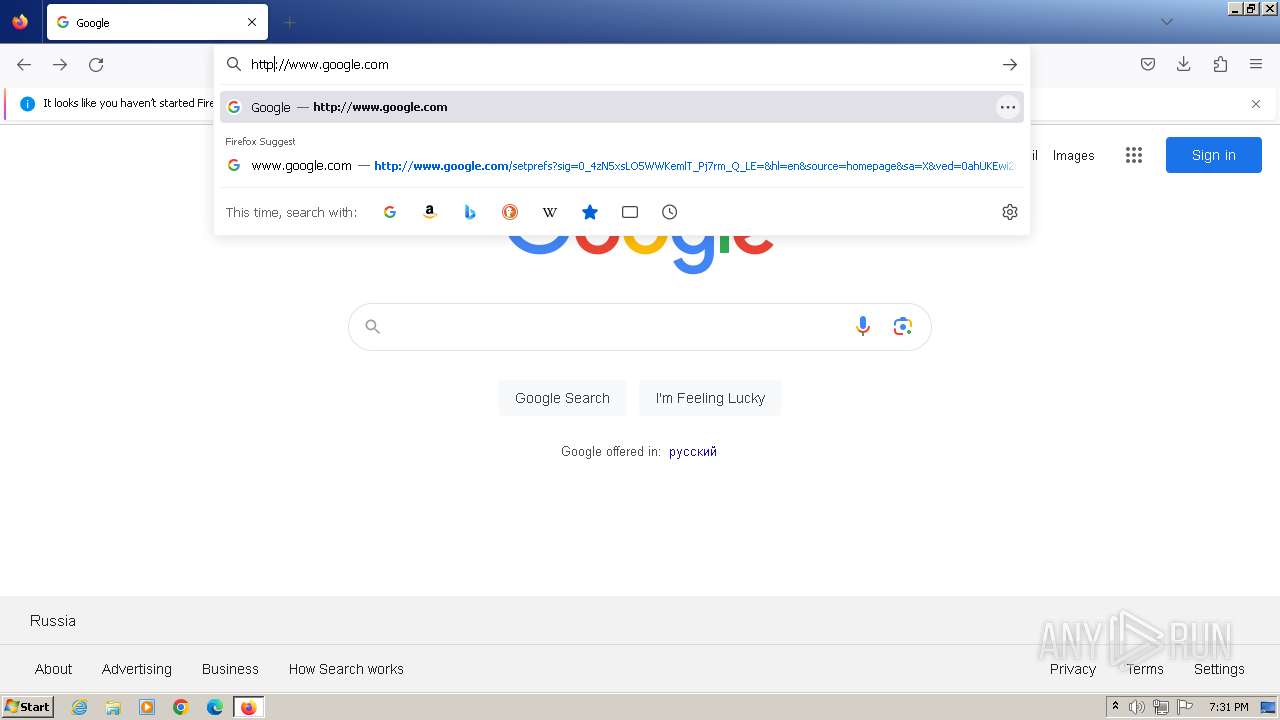Image resolution: width=1280 pixels, height=720 pixels.
Task: Close the Google tab
Action: (252, 22)
